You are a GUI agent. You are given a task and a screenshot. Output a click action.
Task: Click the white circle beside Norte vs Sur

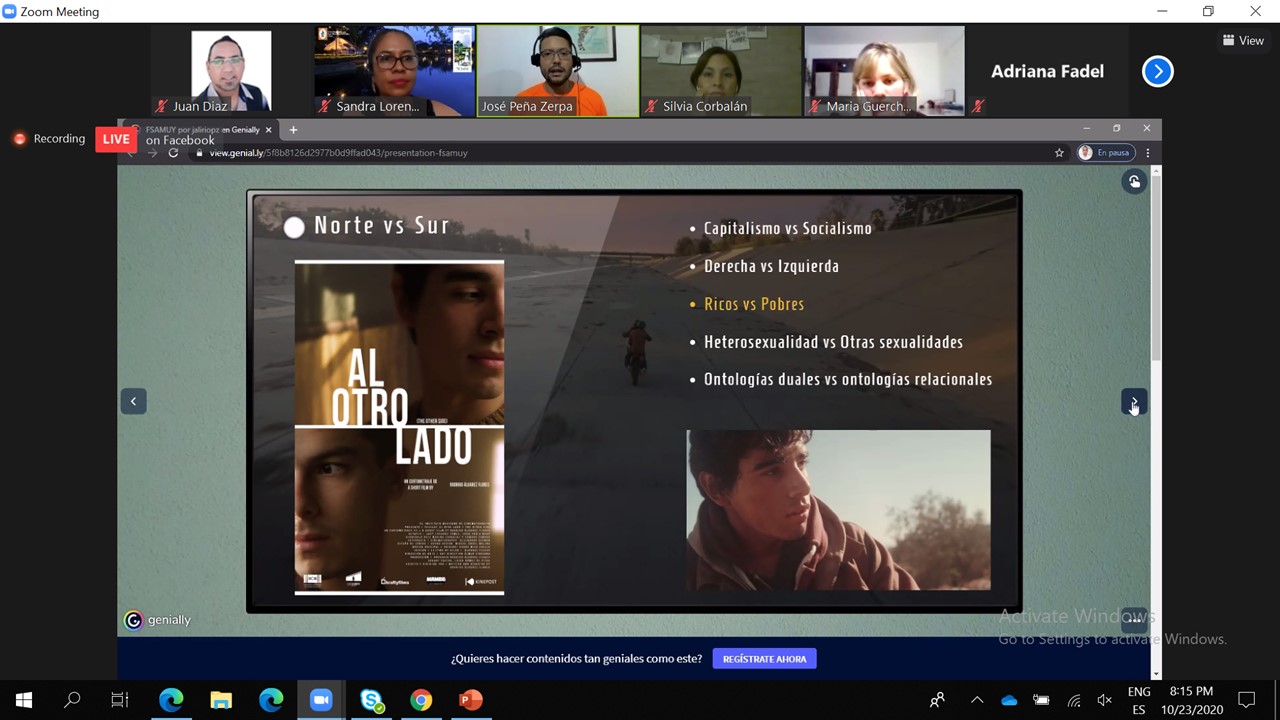294,228
